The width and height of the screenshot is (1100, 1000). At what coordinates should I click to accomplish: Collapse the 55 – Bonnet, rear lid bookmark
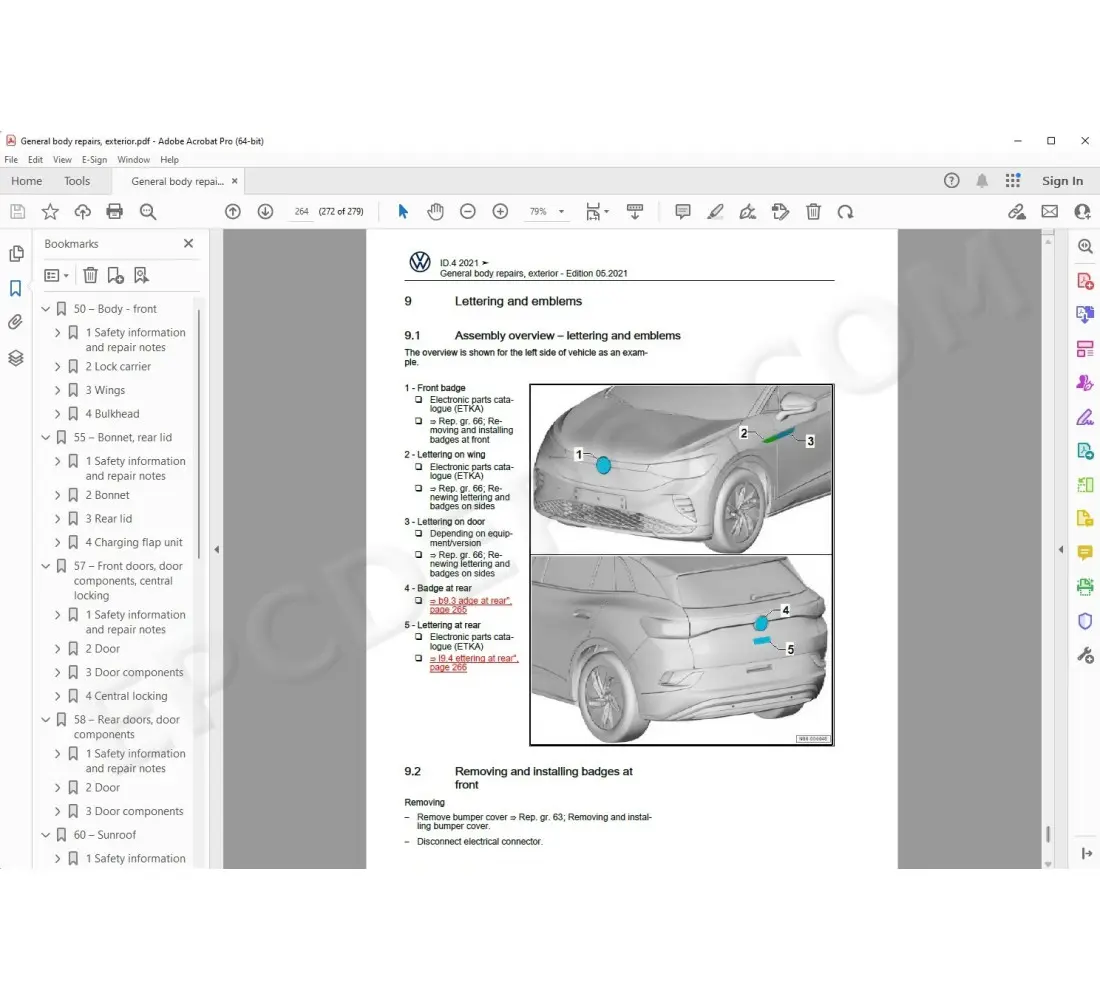[46, 437]
